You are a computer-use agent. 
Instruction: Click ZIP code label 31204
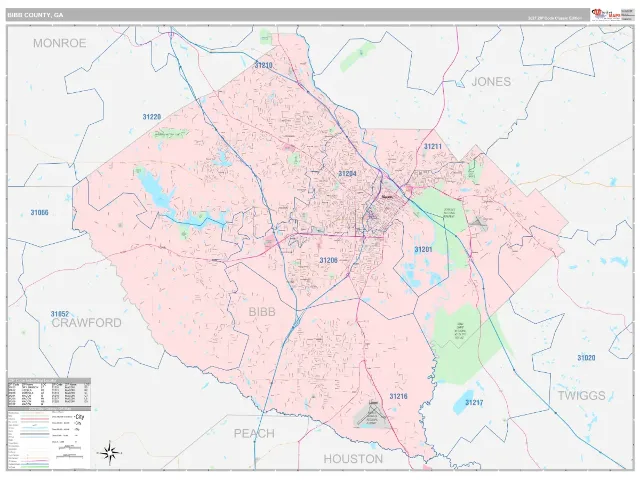coord(347,174)
